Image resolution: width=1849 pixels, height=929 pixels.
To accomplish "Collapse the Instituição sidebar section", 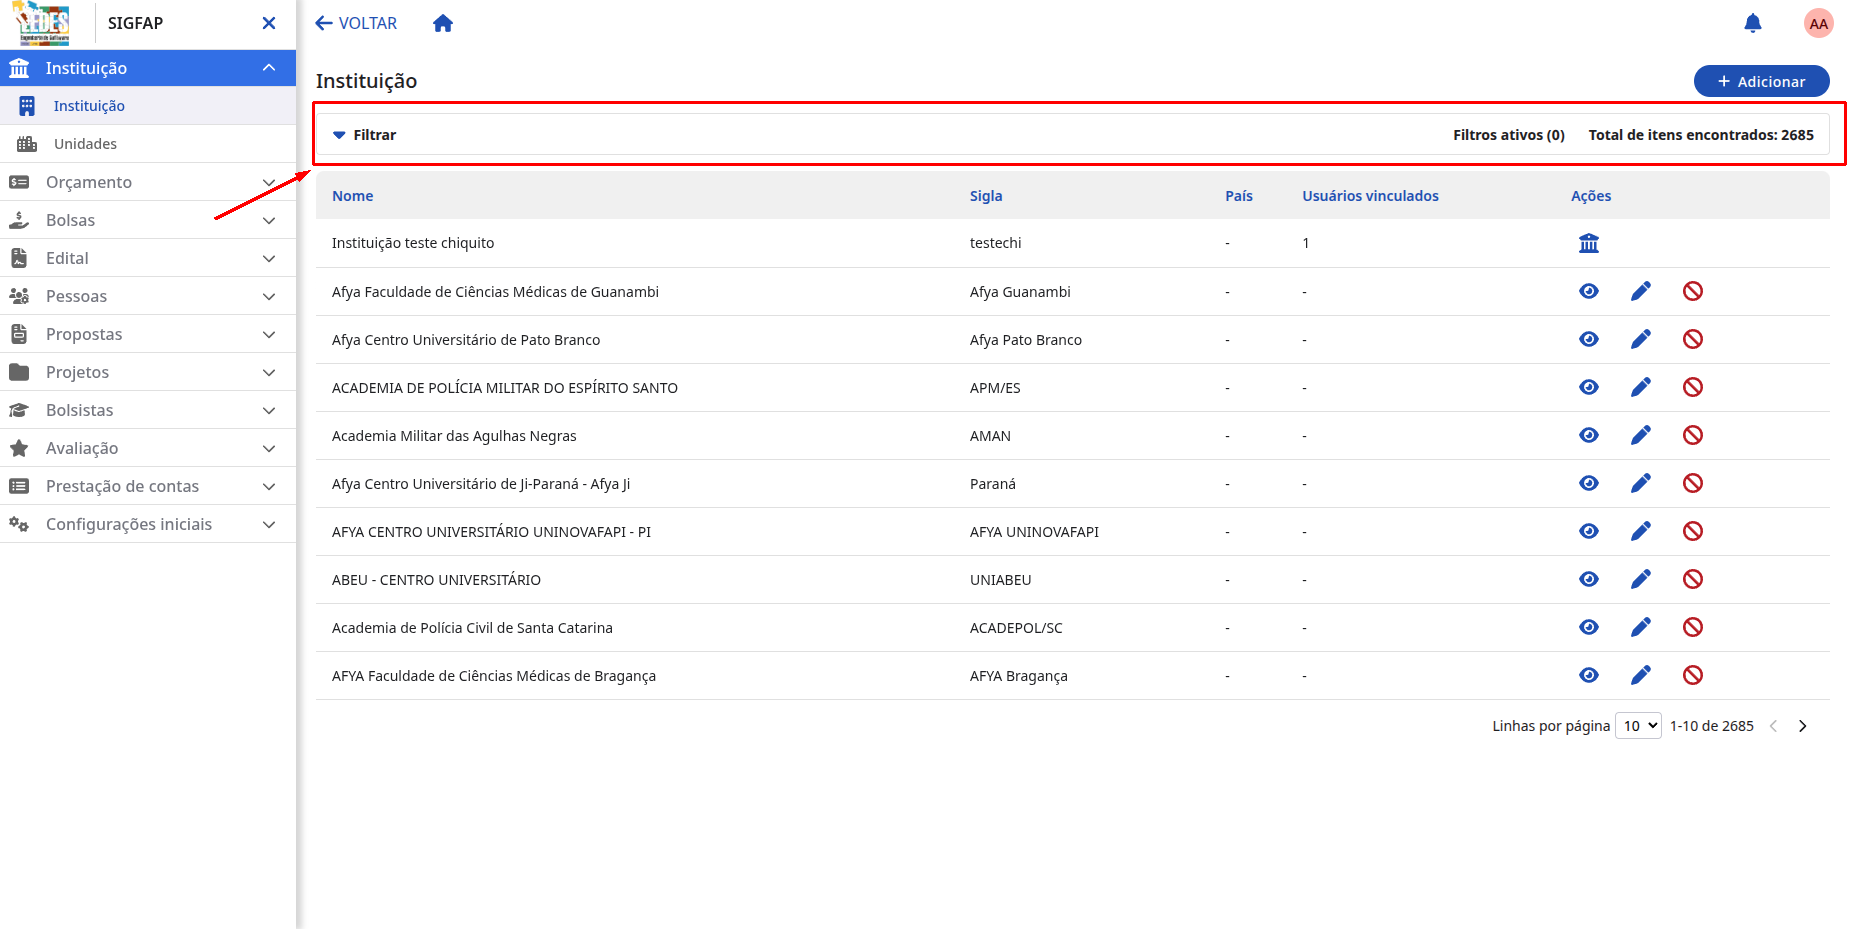I will pyautogui.click(x=148, y=68).
